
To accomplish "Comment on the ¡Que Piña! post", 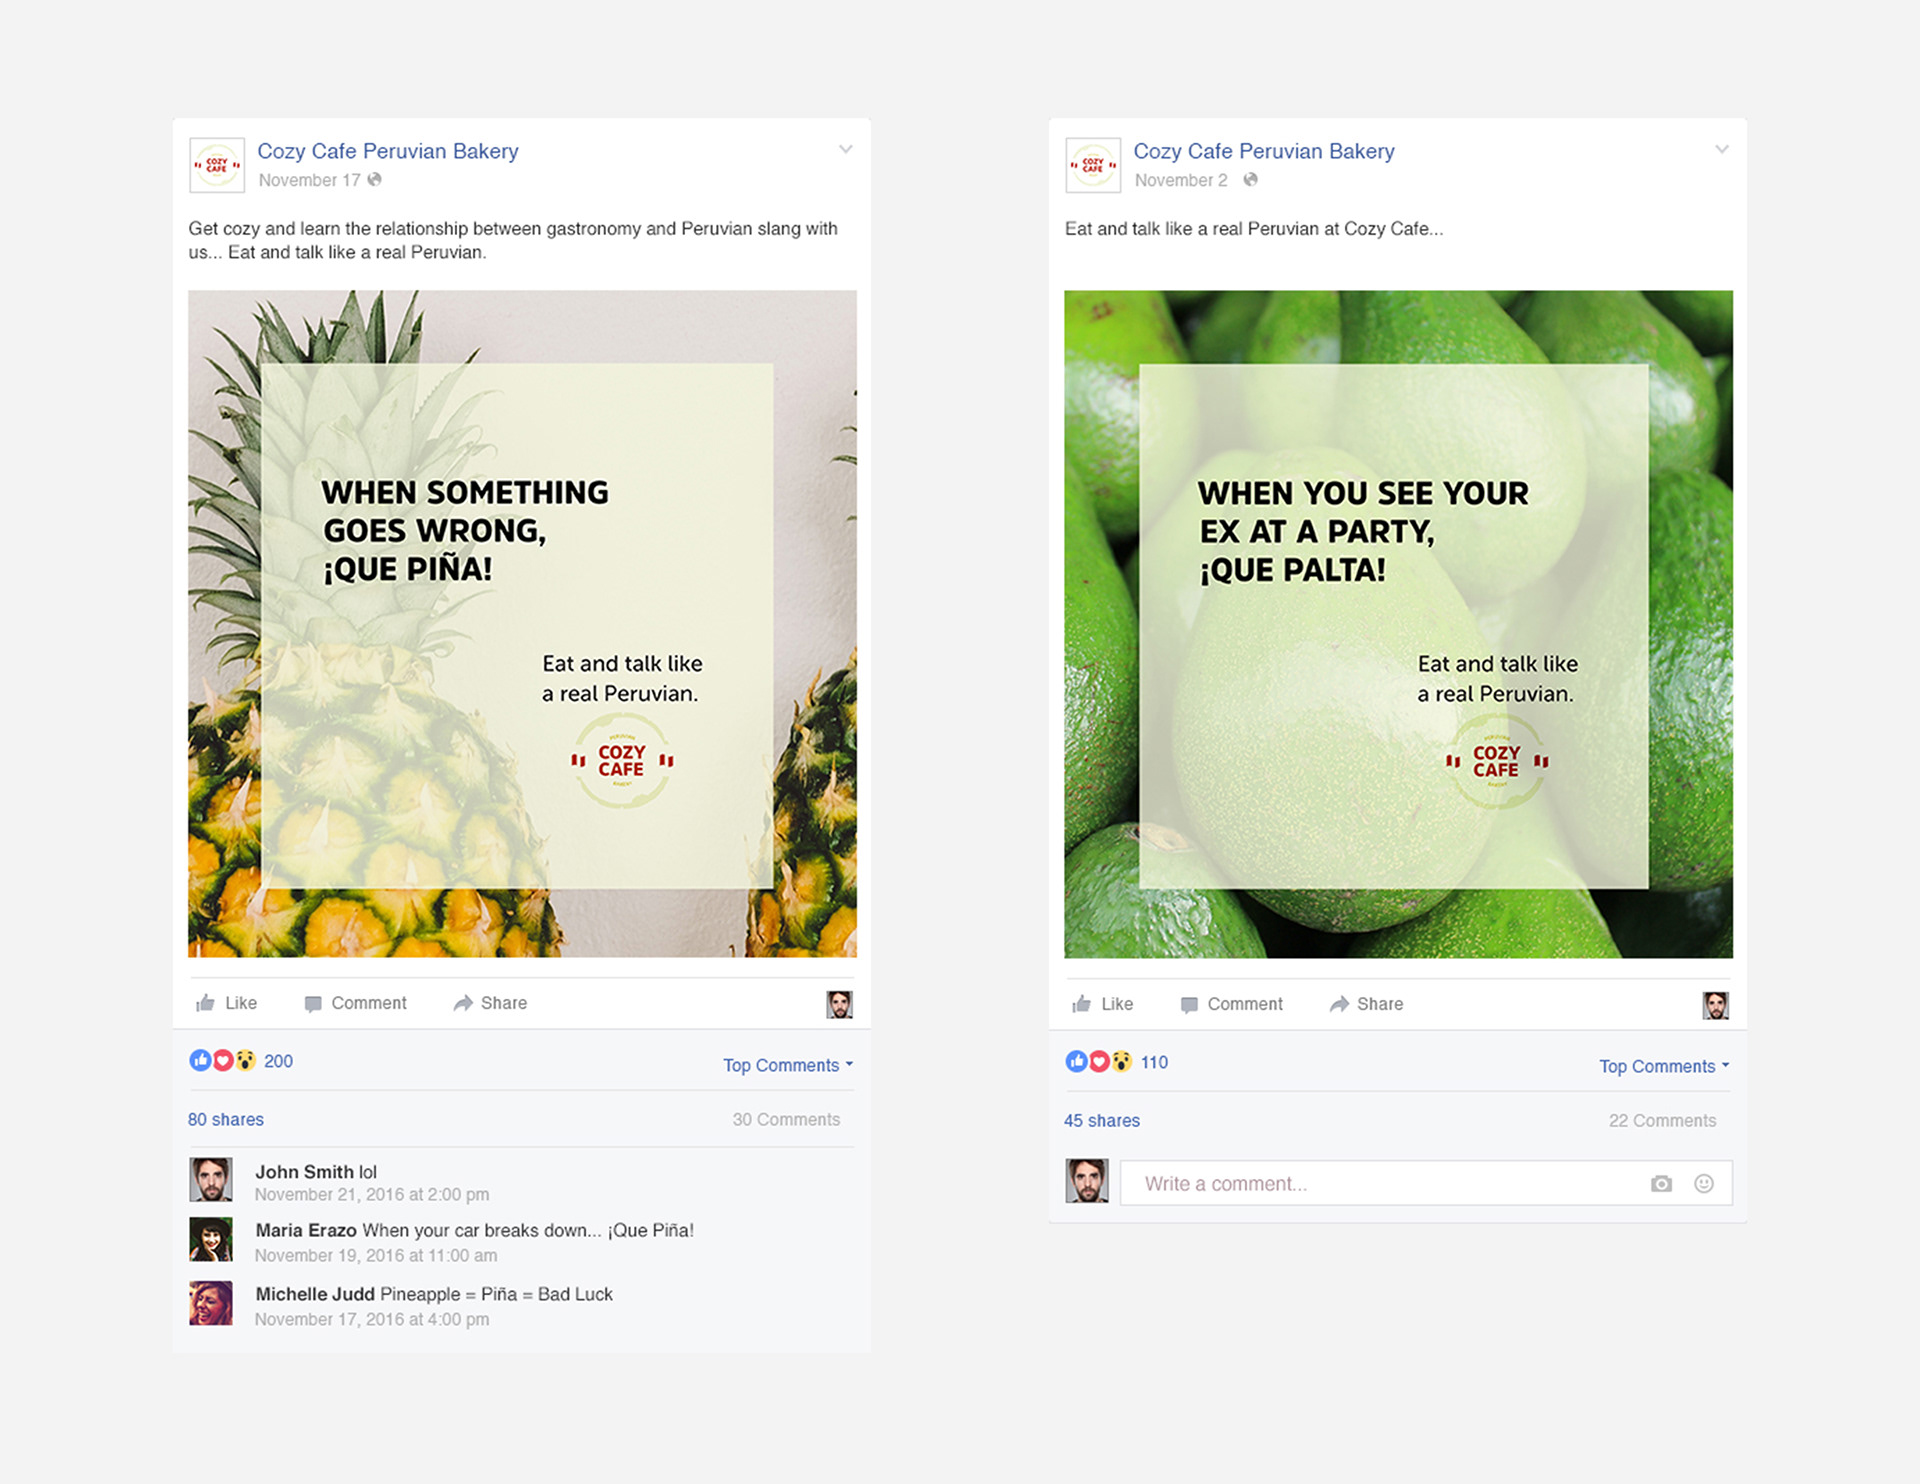I will tap(355, 1003).
